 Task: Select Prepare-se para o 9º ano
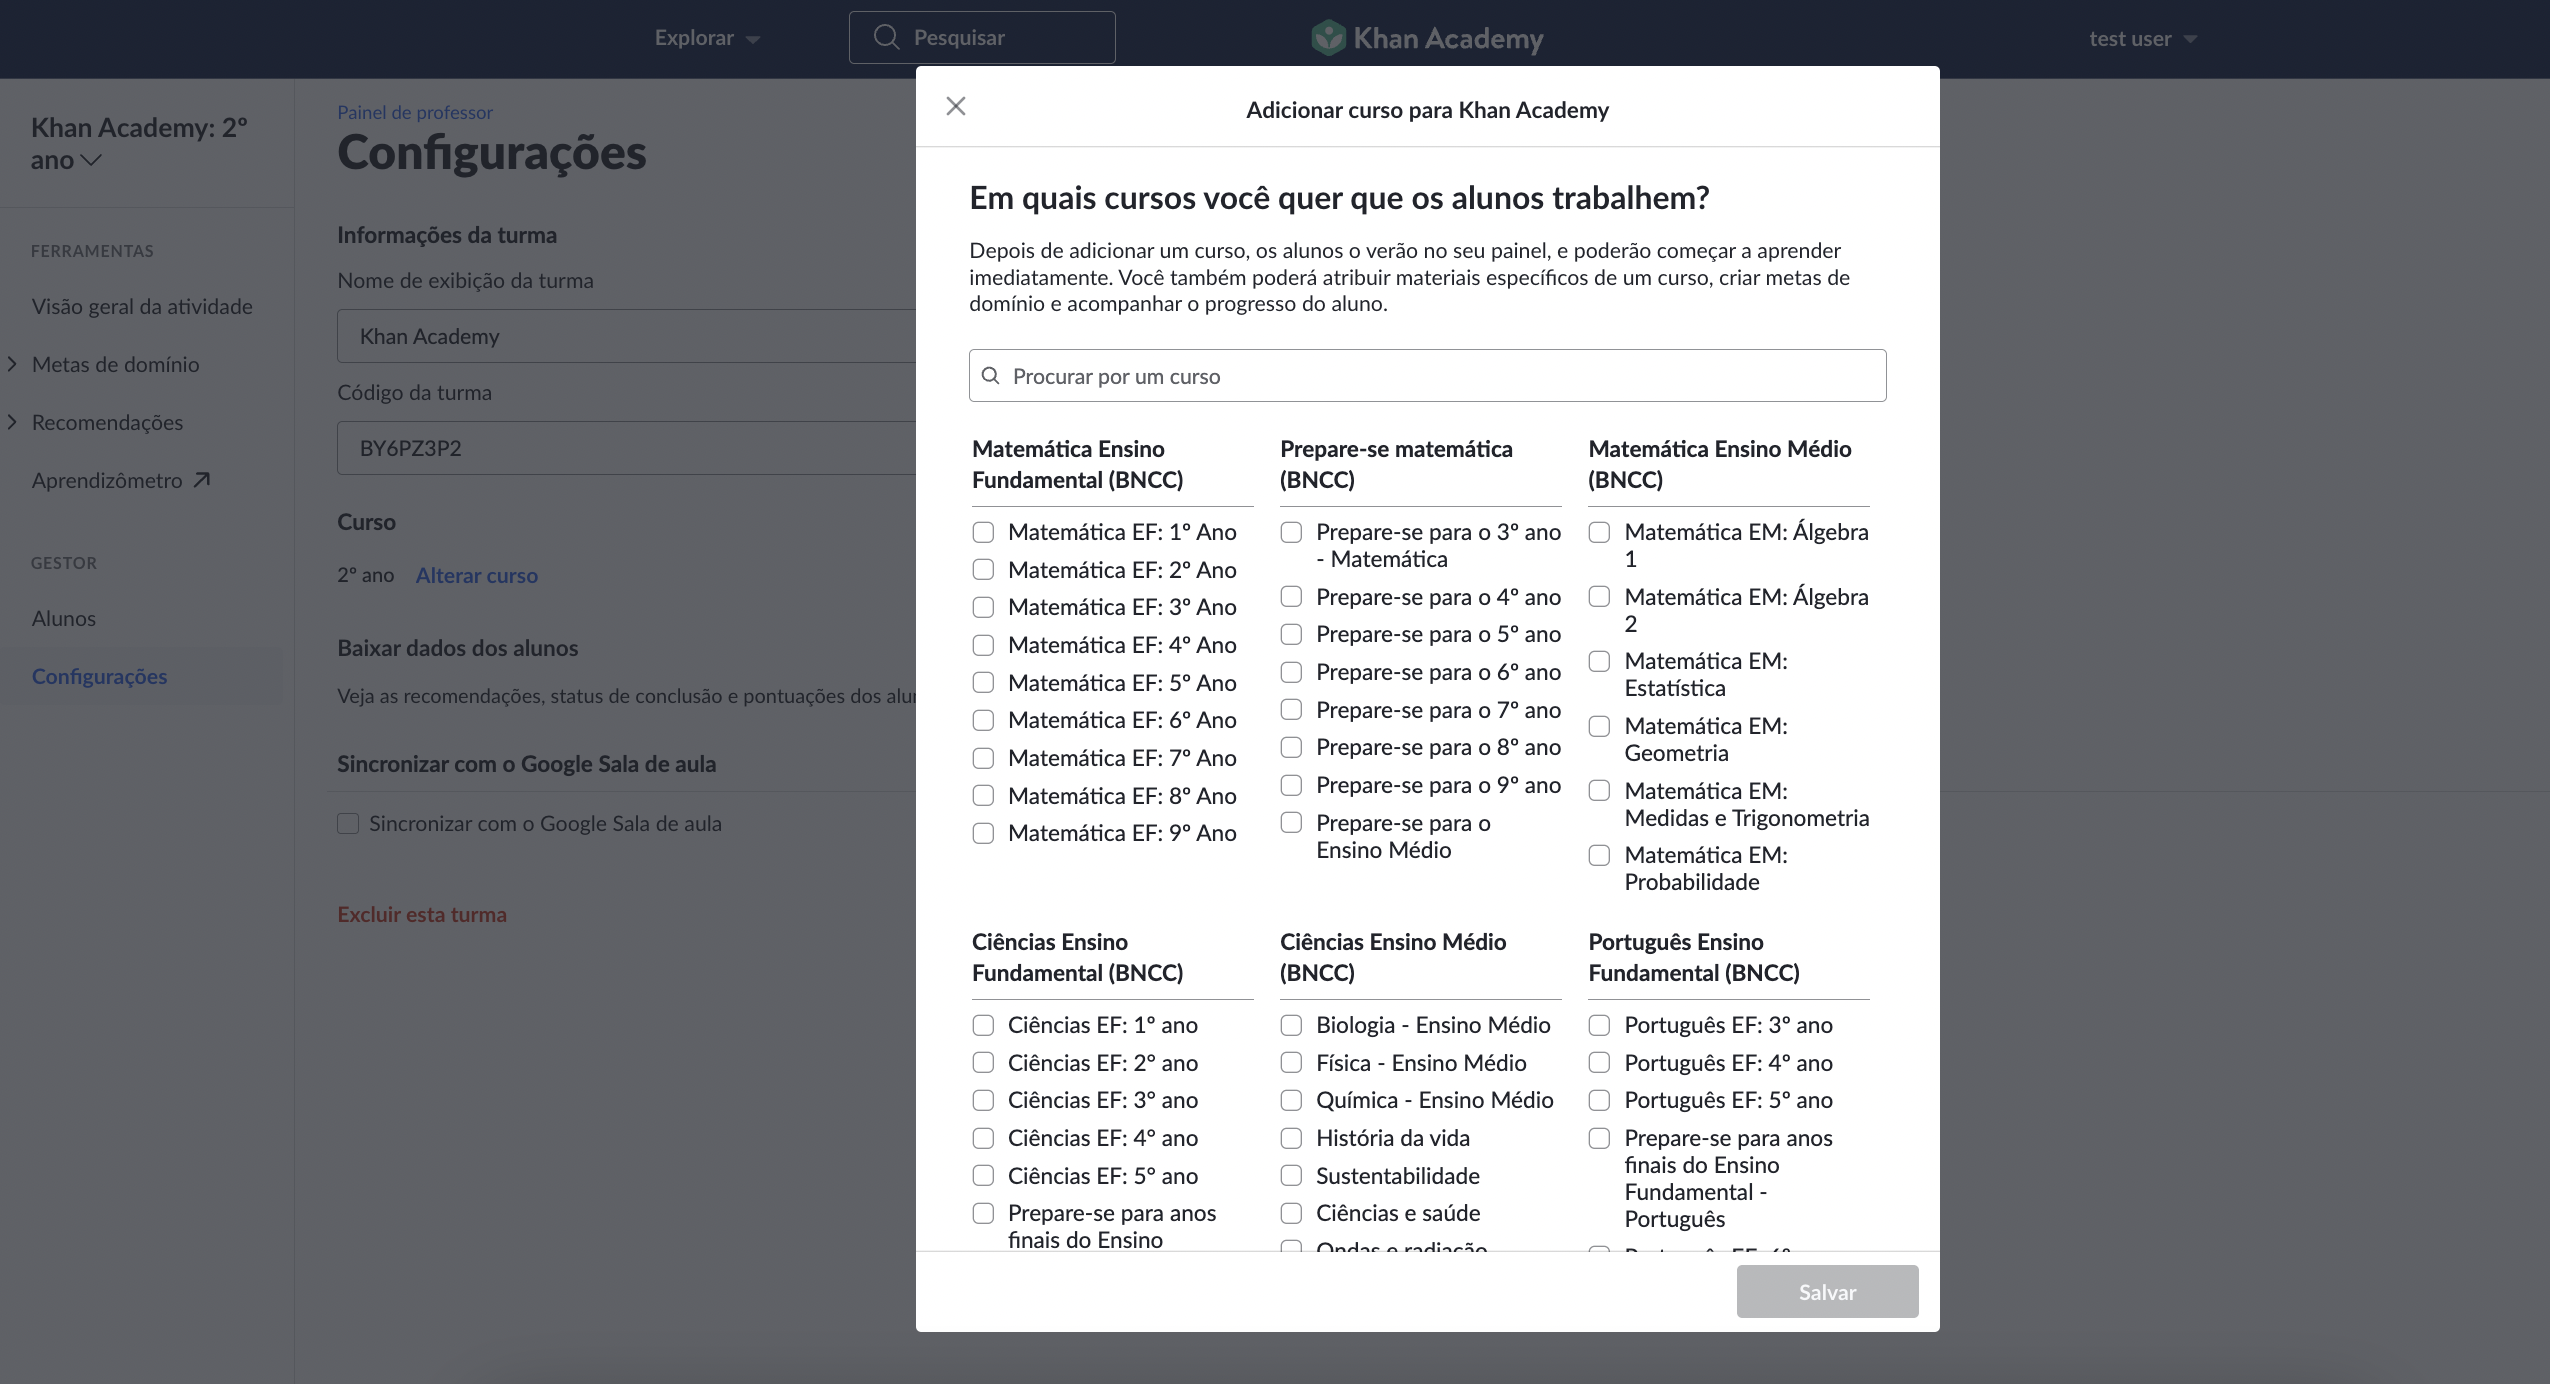[1291, 785]
